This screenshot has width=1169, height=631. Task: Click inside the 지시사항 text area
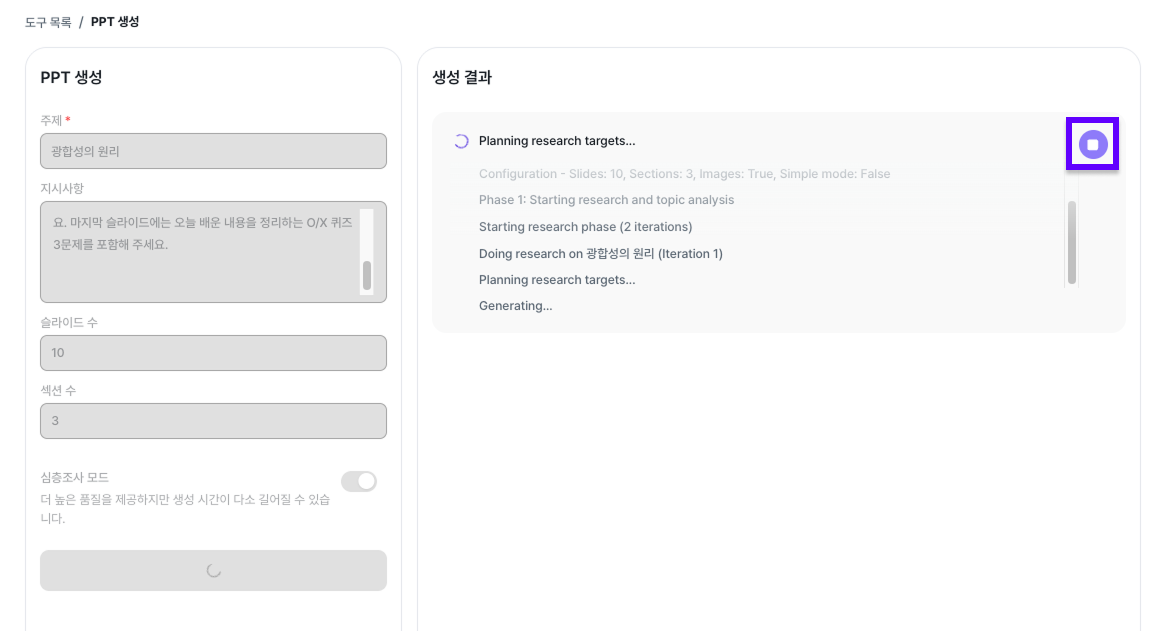(x=200, y=252)
